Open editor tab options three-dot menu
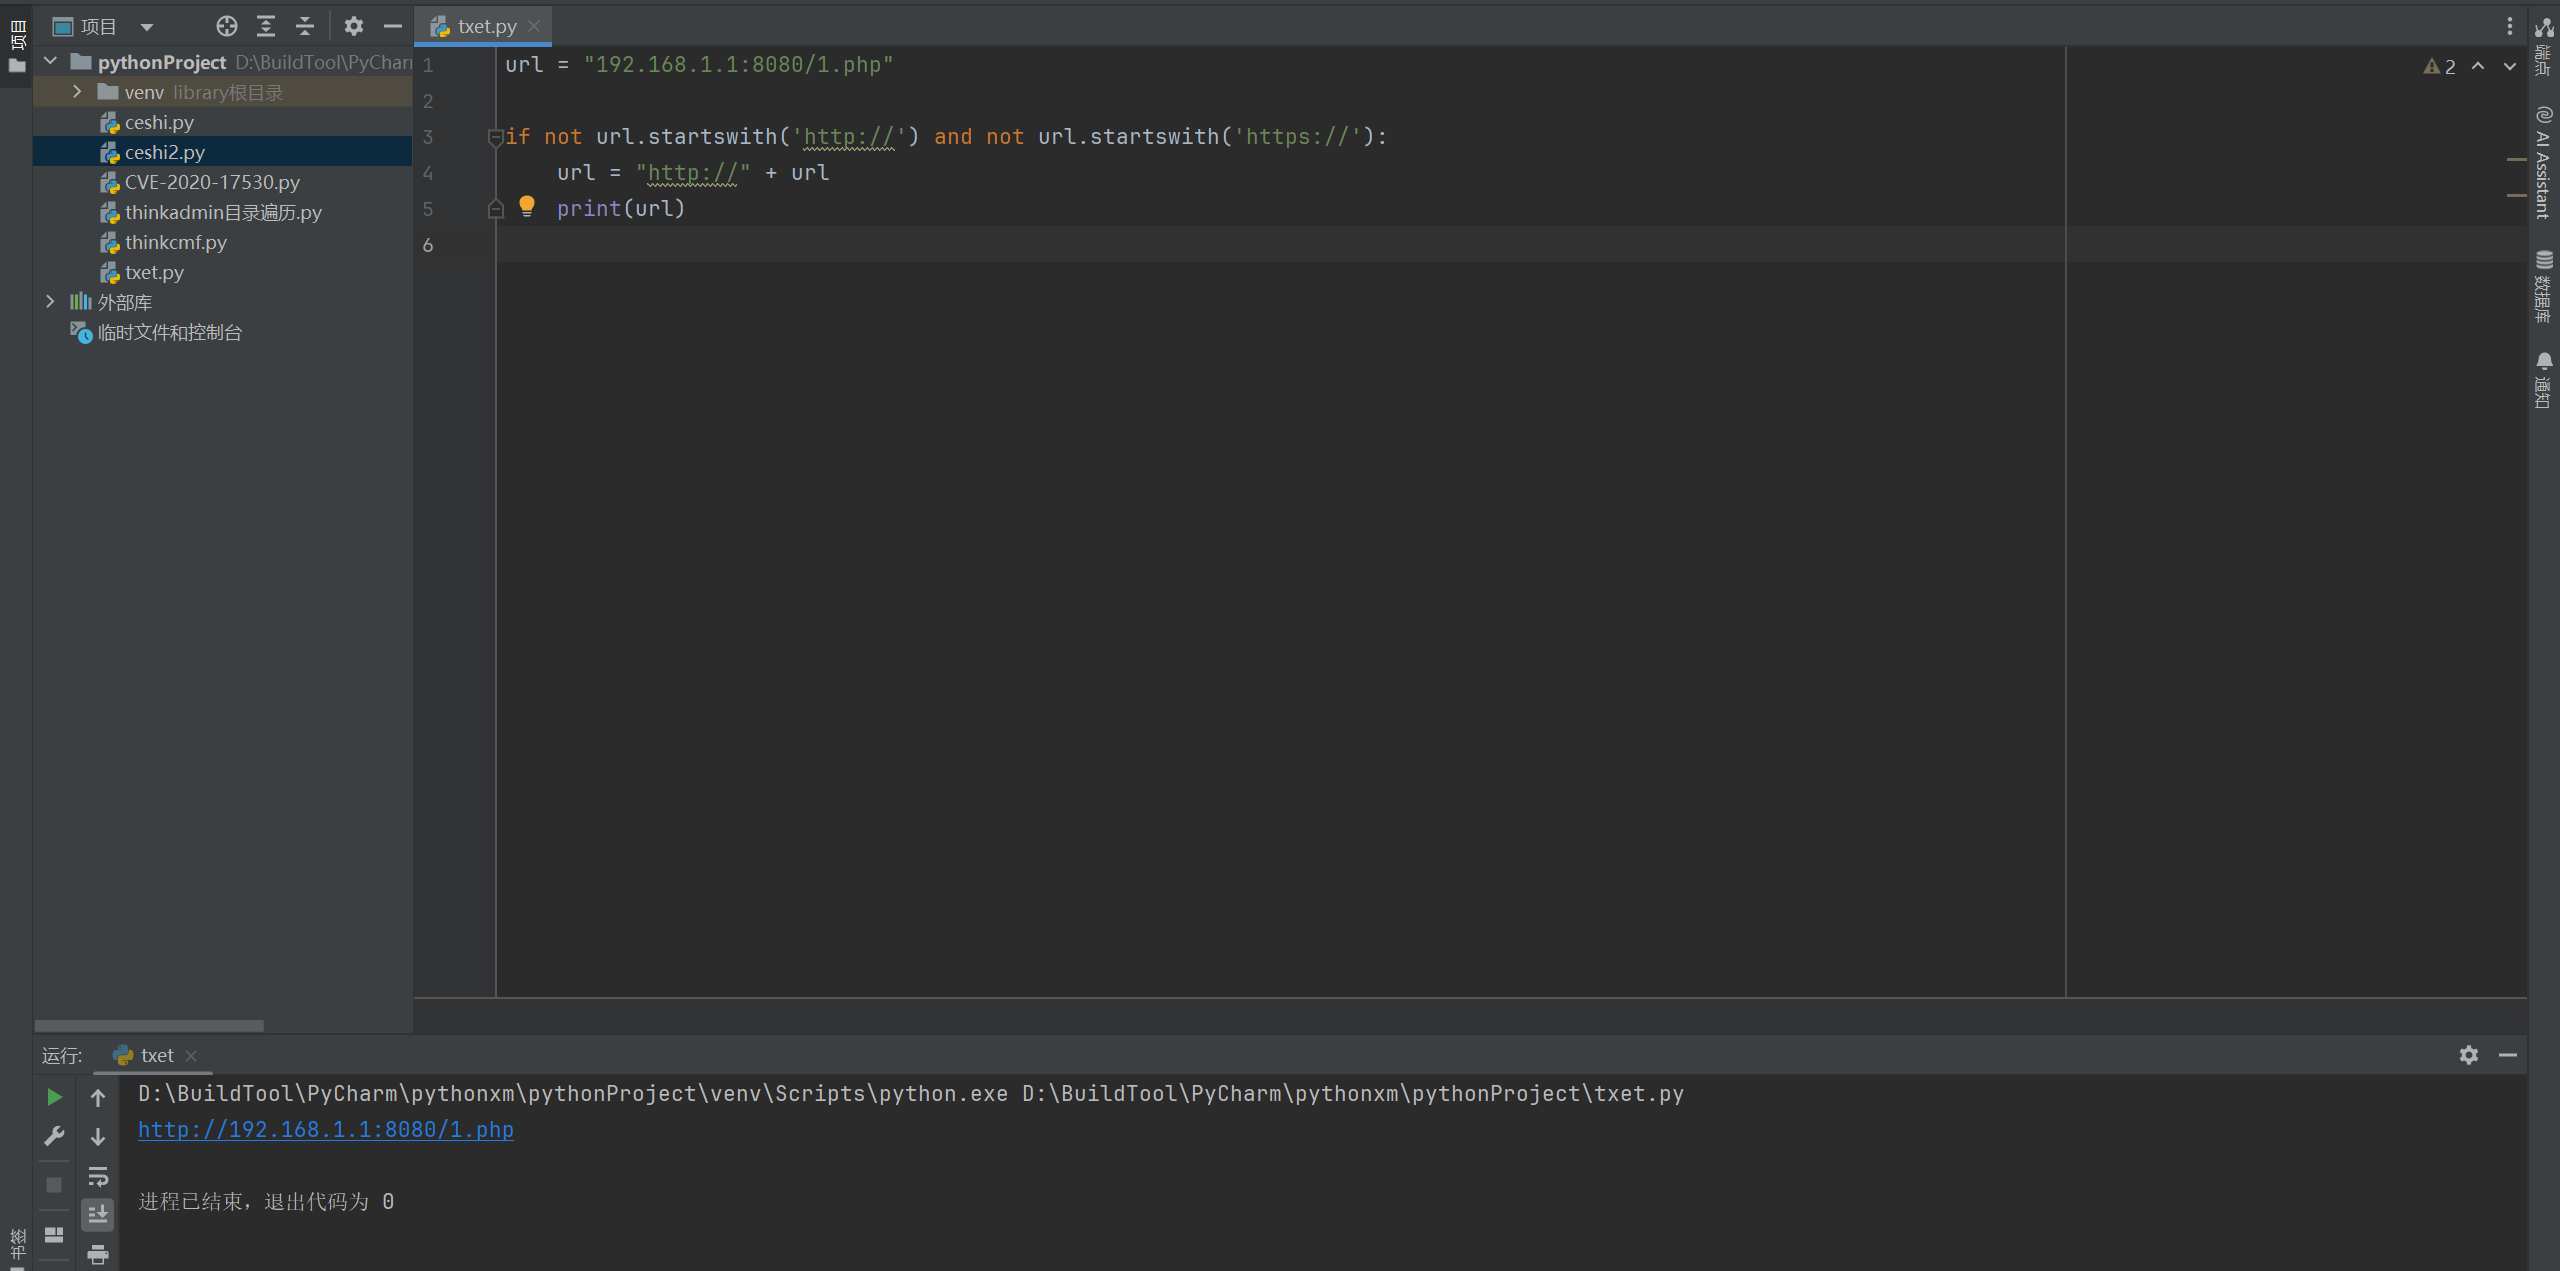This screenshot has width=2560, height=1271. [2509, 27]
